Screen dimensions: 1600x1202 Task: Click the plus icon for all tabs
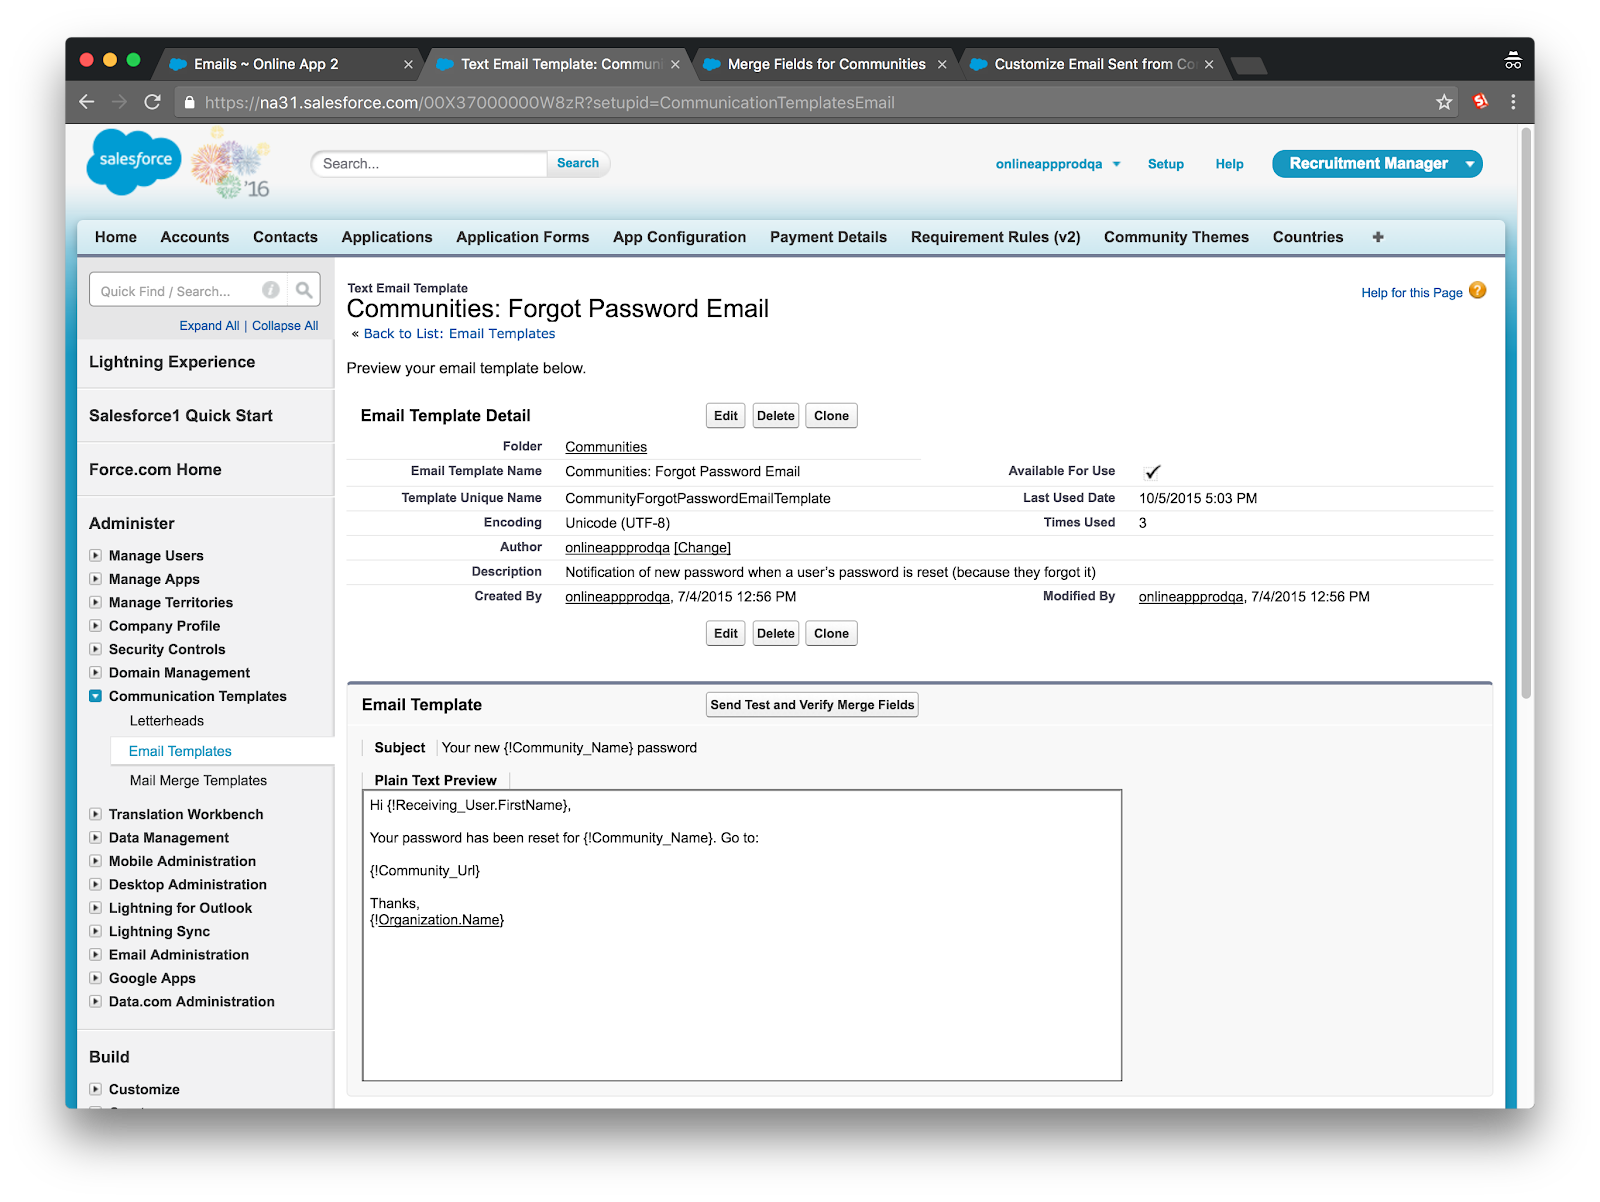click(1378, 237)
